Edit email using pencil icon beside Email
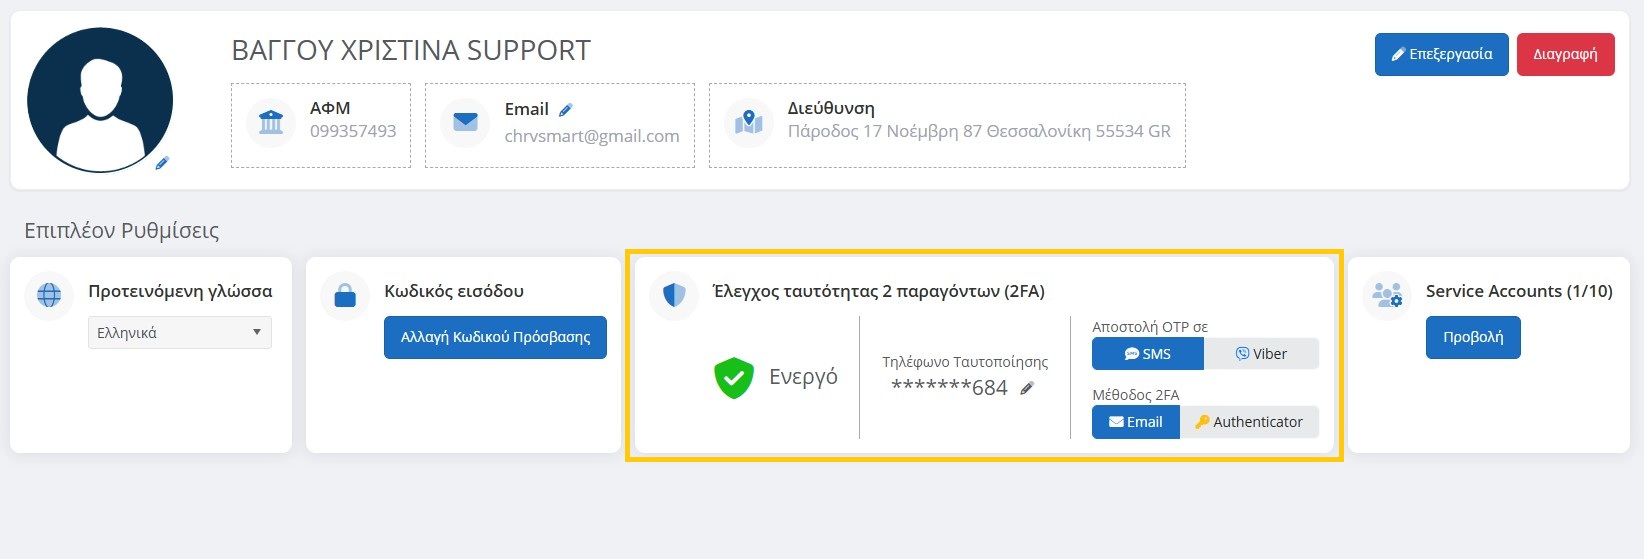This screenshot has width=1644, height=559. pos(565,110)
